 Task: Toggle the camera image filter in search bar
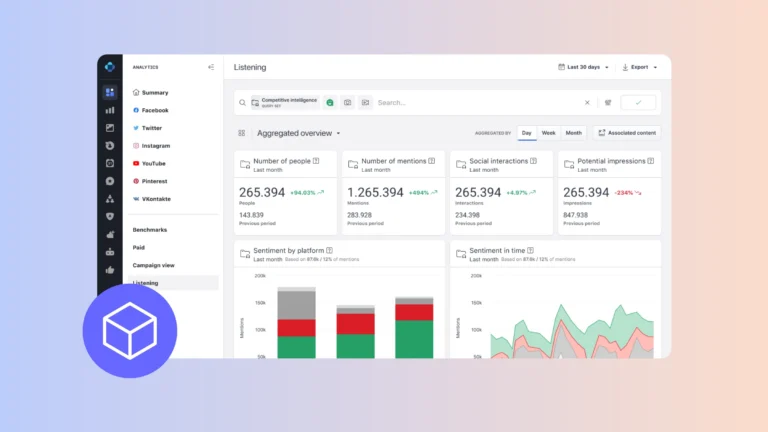[348, 102]
